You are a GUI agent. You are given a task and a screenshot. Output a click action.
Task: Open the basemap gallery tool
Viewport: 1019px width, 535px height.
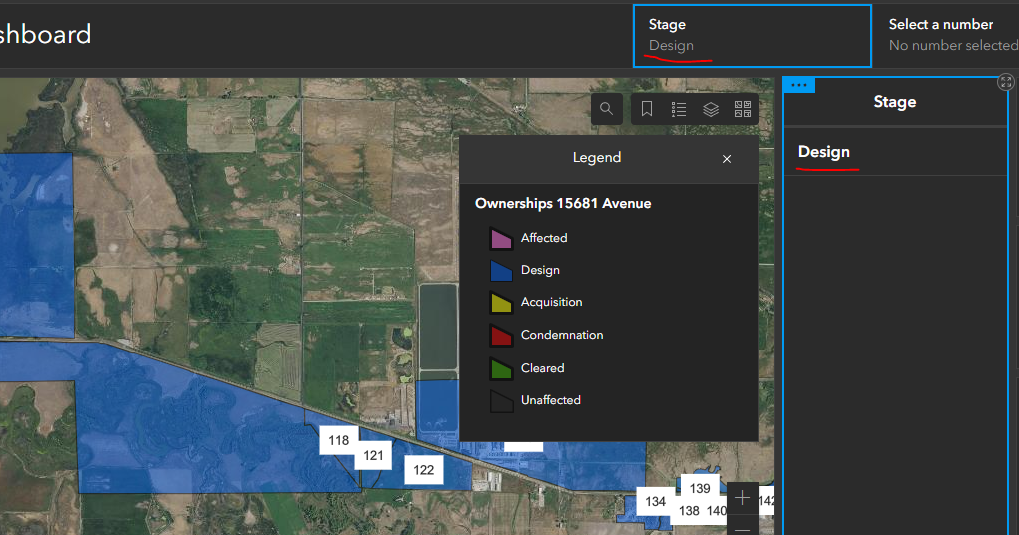(x=743, y=109)
